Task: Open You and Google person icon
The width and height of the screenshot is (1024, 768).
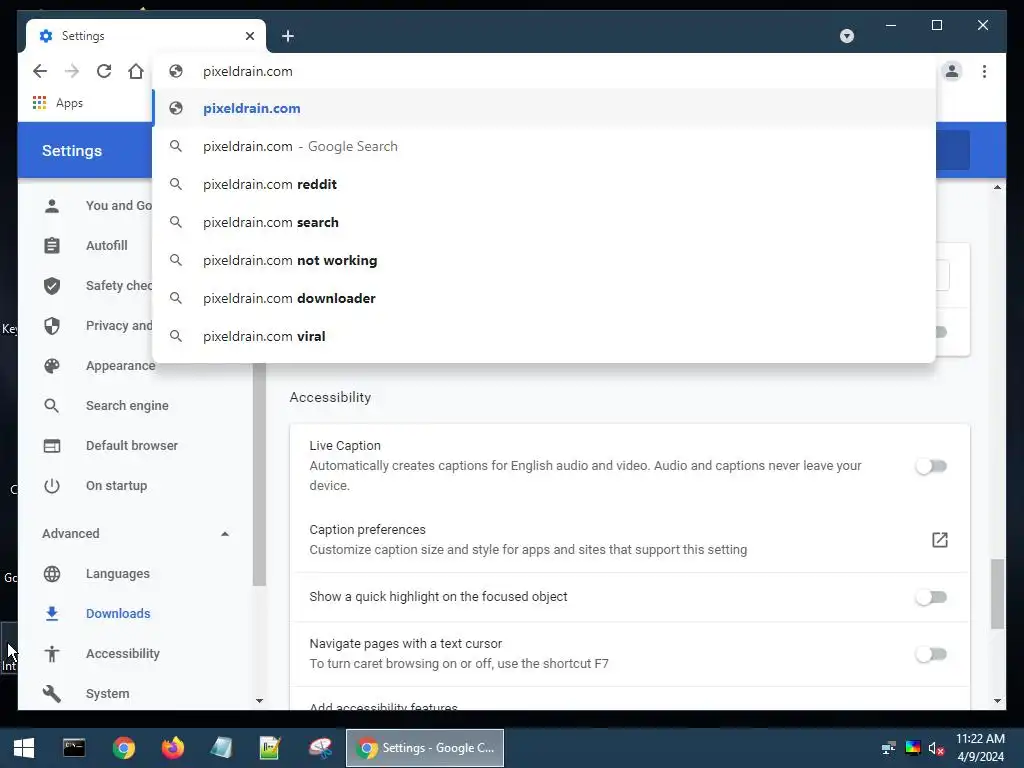Action: [52, 206]
